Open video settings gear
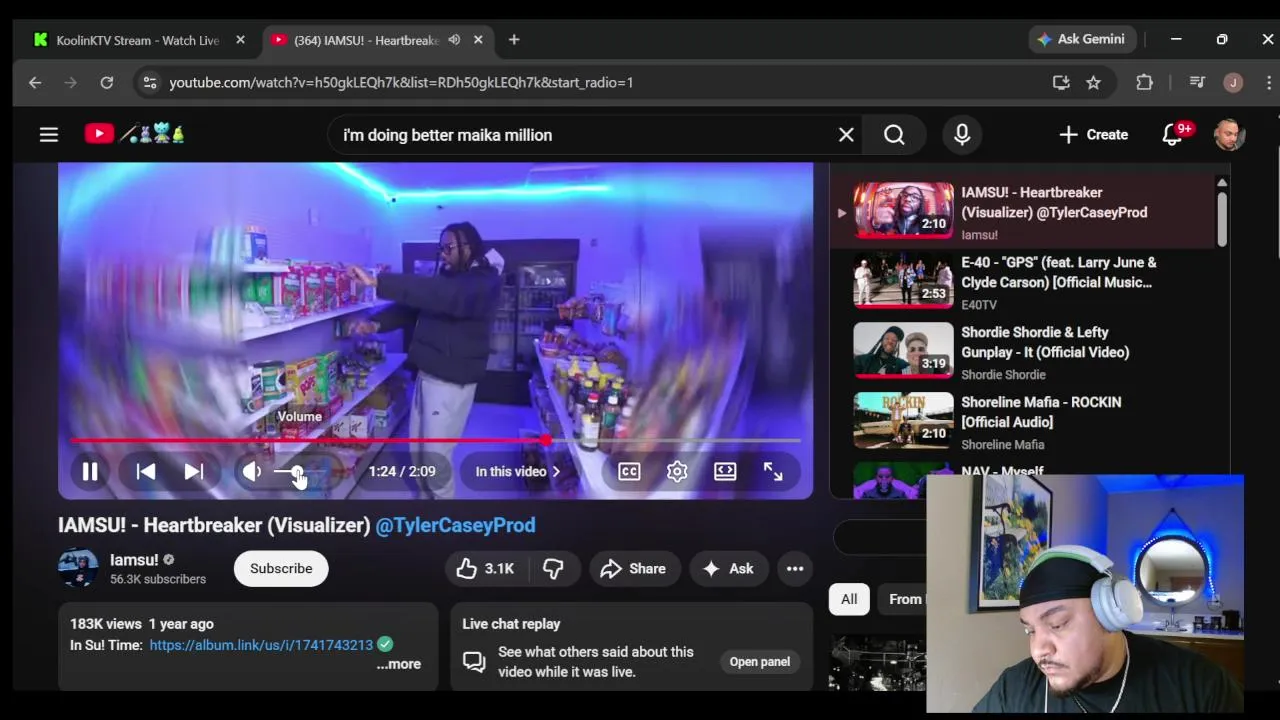1280x720 pixels. 677,472
